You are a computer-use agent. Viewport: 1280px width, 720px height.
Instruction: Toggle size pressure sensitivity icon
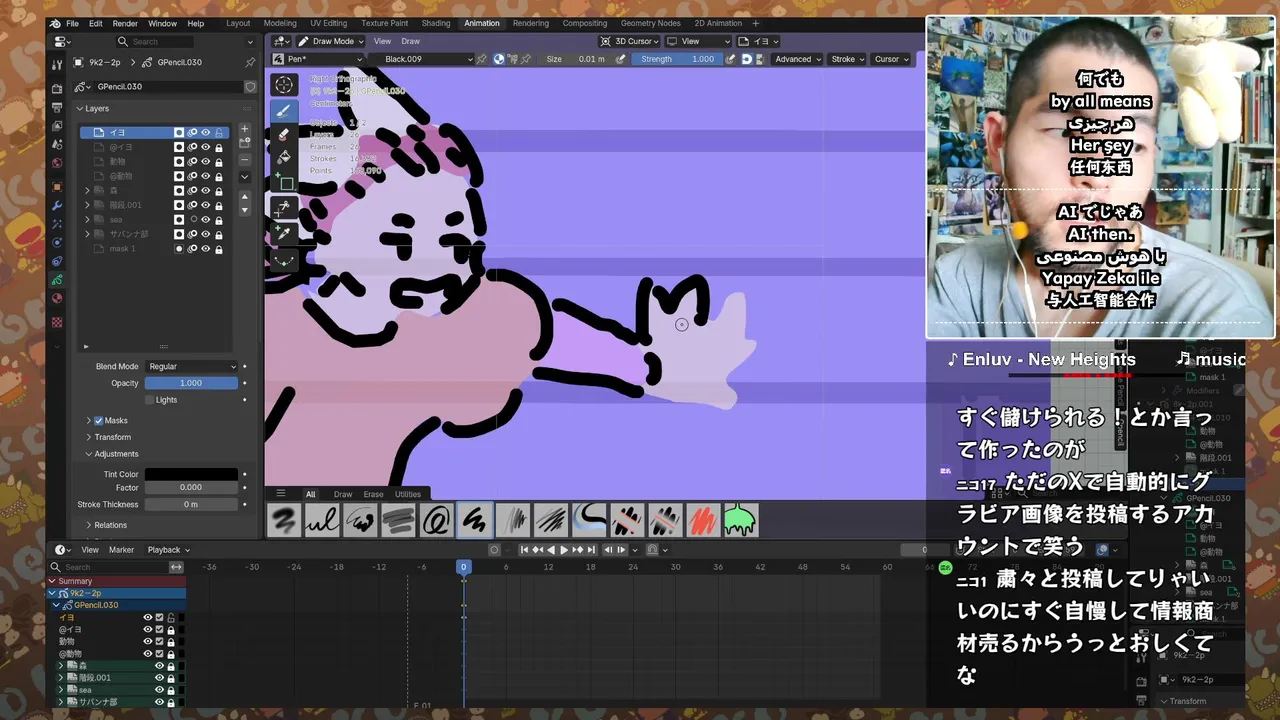(x=621, y=59)
